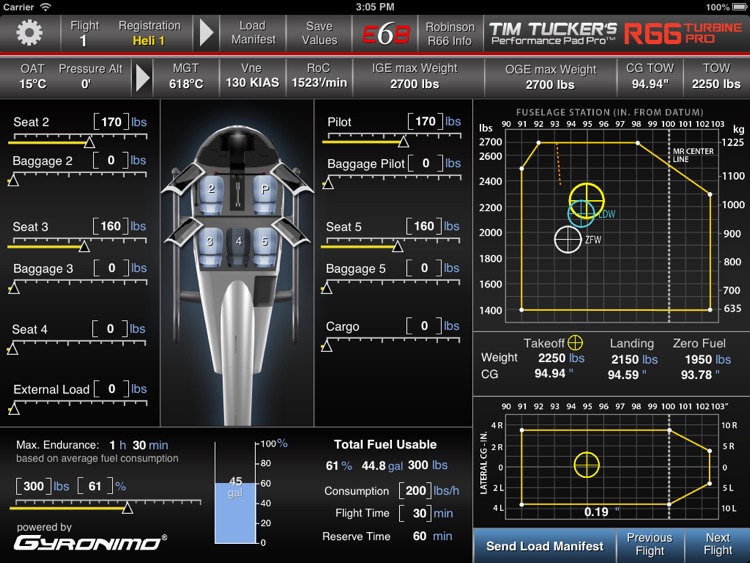Expand flight info arrow beside Registration
Viewport: 750px width, 563px height.
click(x=206, y=33)
